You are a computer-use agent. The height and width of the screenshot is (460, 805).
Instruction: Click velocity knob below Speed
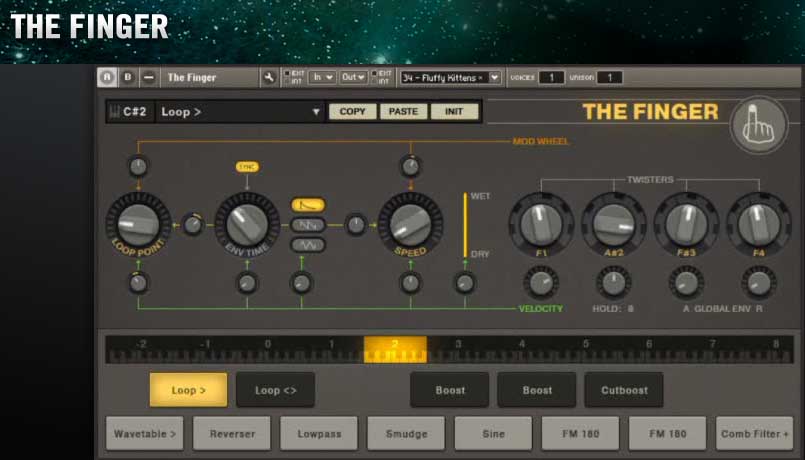(x=410, y=283)
